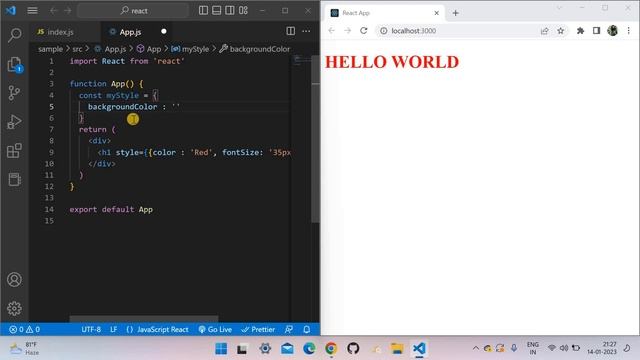
Task: Split the editor to the right
Action: pyautogui.click(x=291, y=31)
